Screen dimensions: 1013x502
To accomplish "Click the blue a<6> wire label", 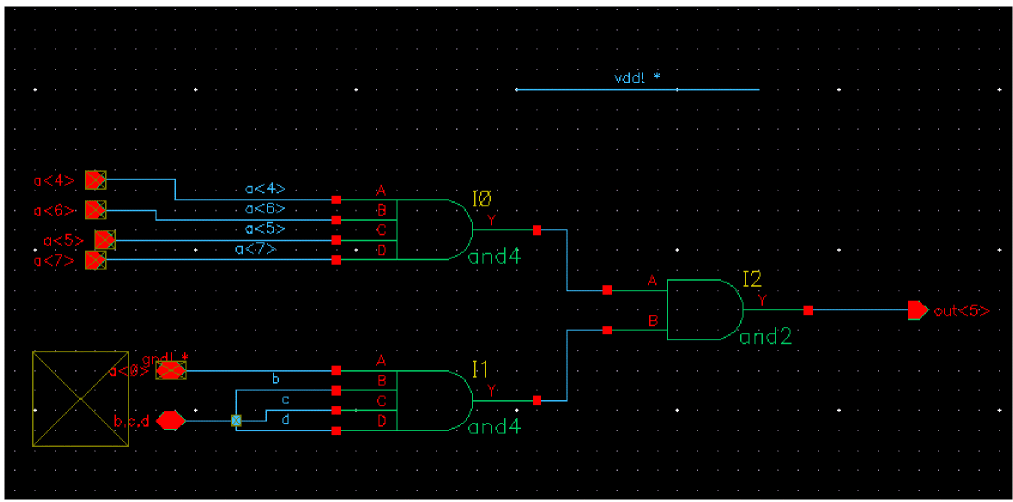I will coord(265,209).
